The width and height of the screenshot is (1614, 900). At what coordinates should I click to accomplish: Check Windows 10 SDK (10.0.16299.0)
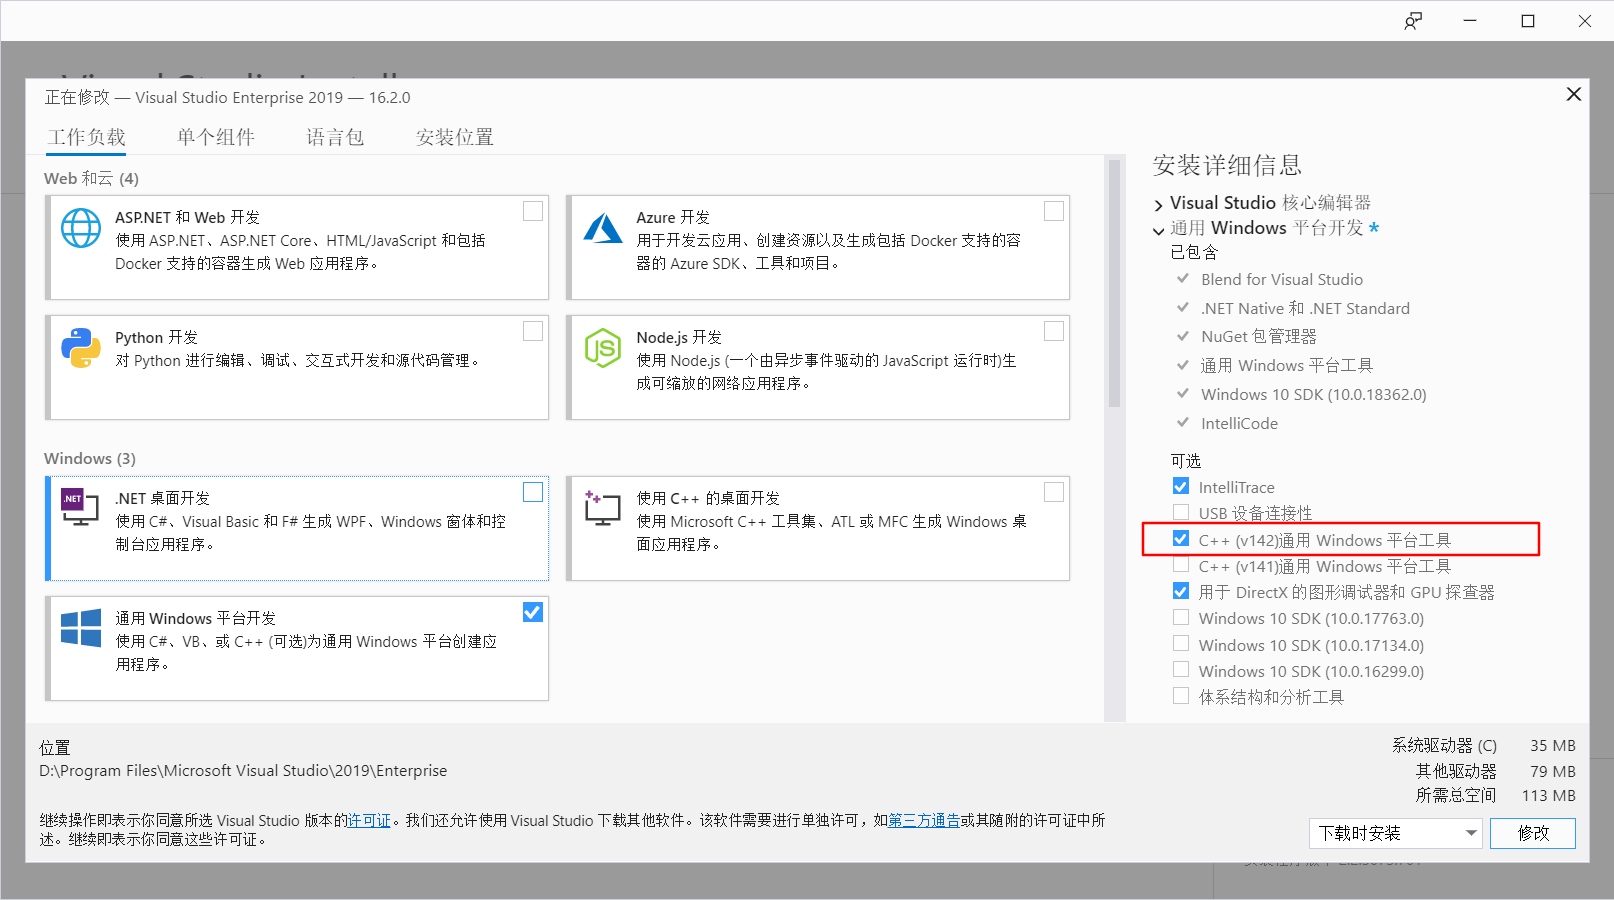click(x=1181, y=670)
